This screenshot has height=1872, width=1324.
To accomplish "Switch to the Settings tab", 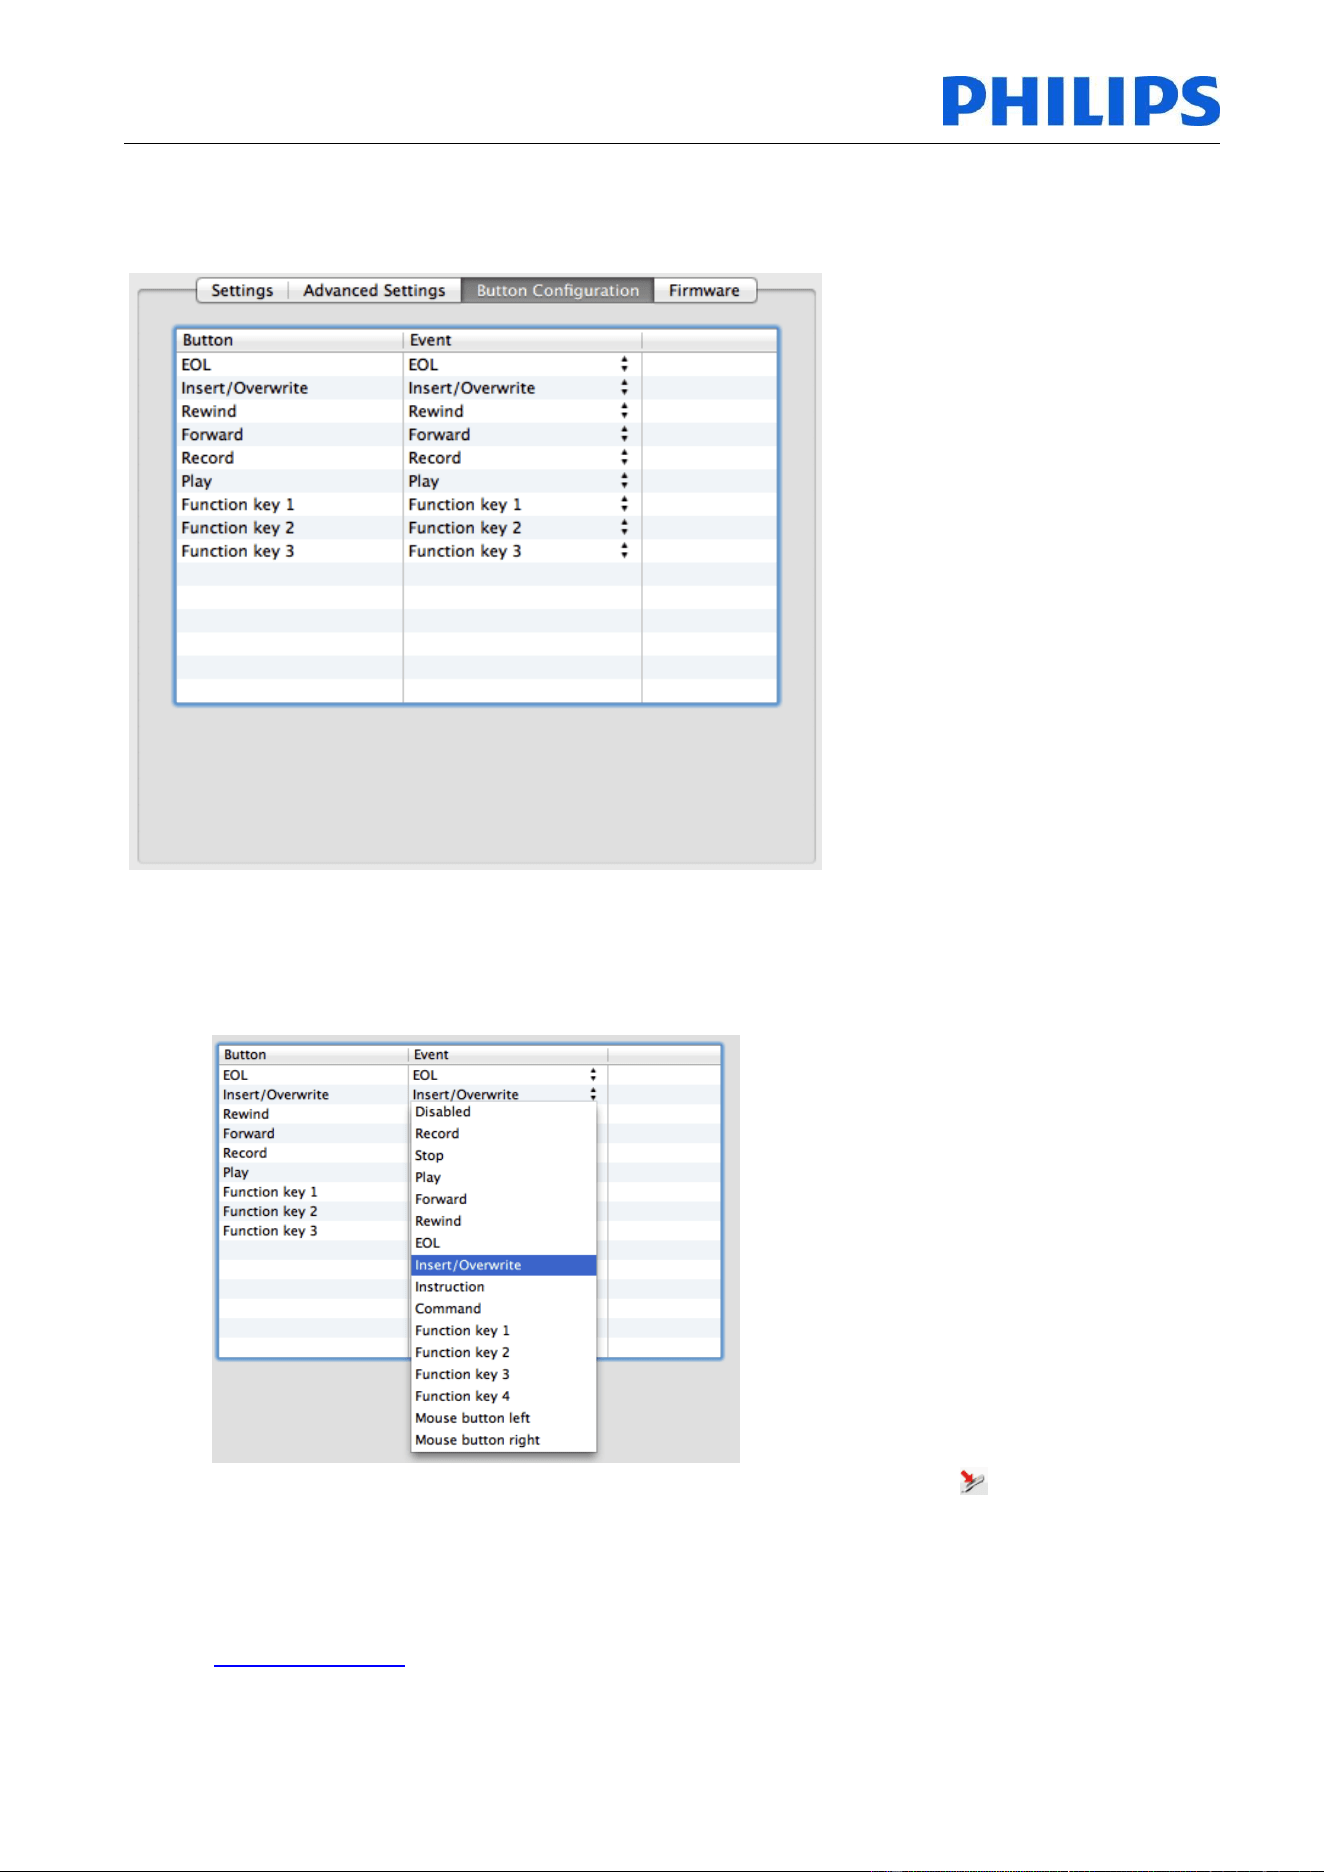I will coord(242,290).
